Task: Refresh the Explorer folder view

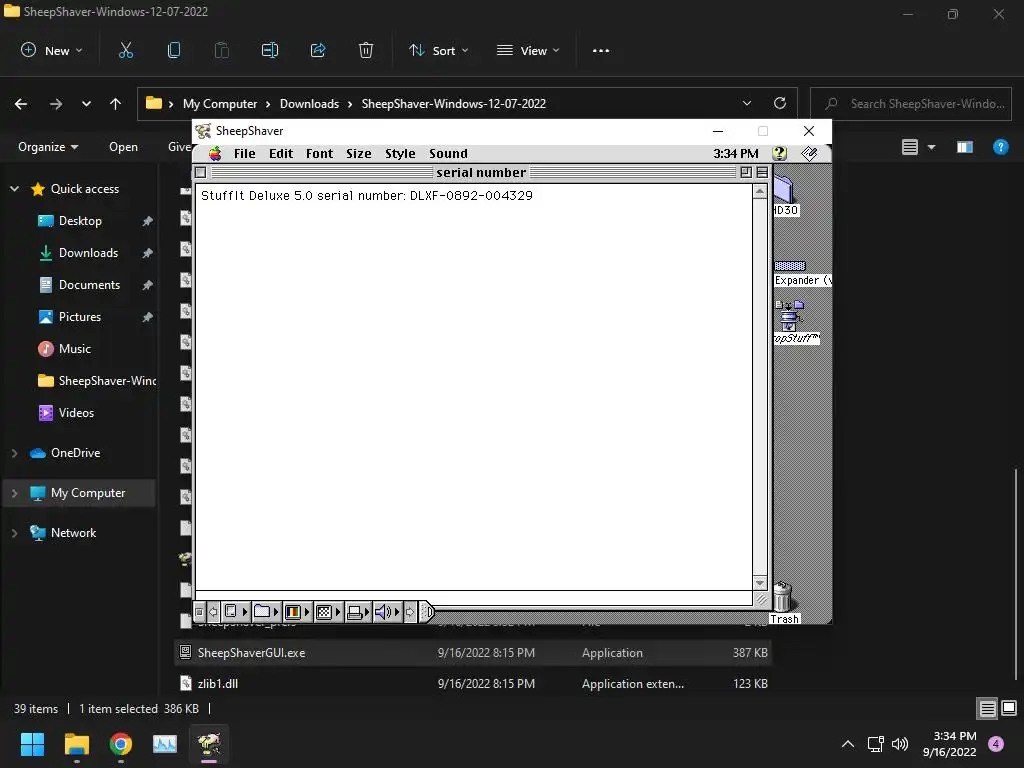Action: point(779,103)
